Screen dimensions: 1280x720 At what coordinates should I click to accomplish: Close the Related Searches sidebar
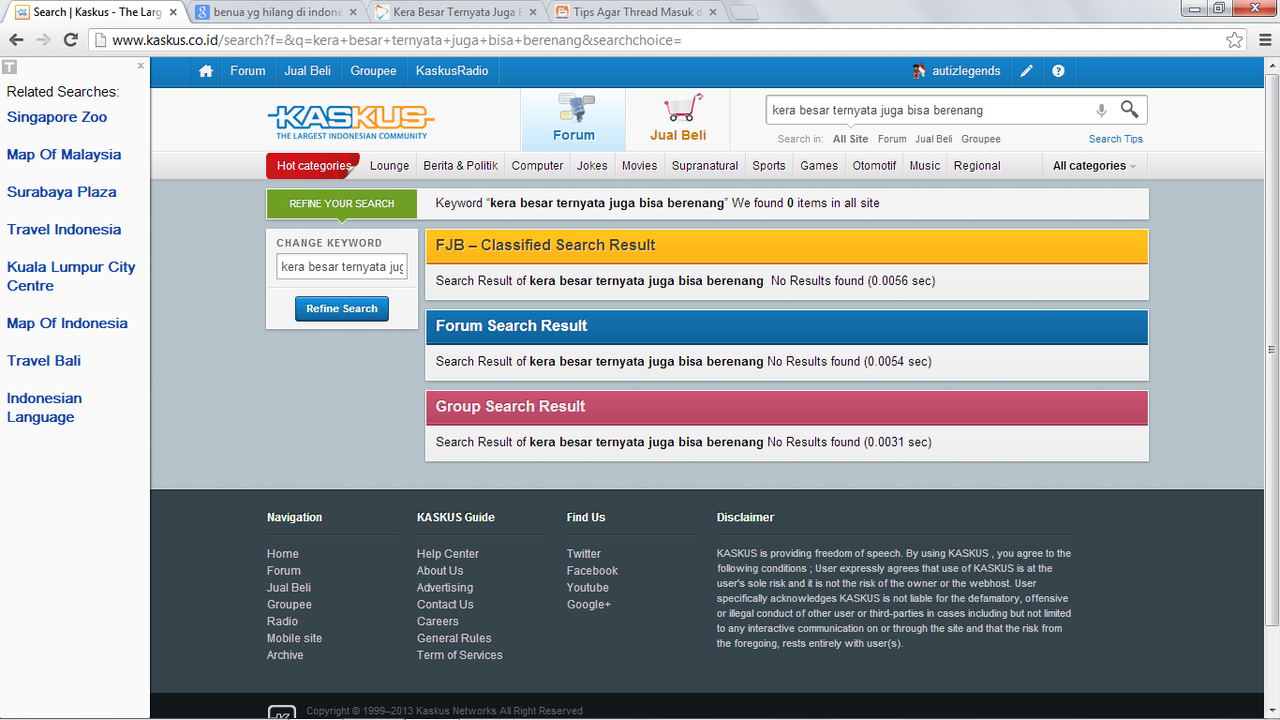click(x=141, y=66)
